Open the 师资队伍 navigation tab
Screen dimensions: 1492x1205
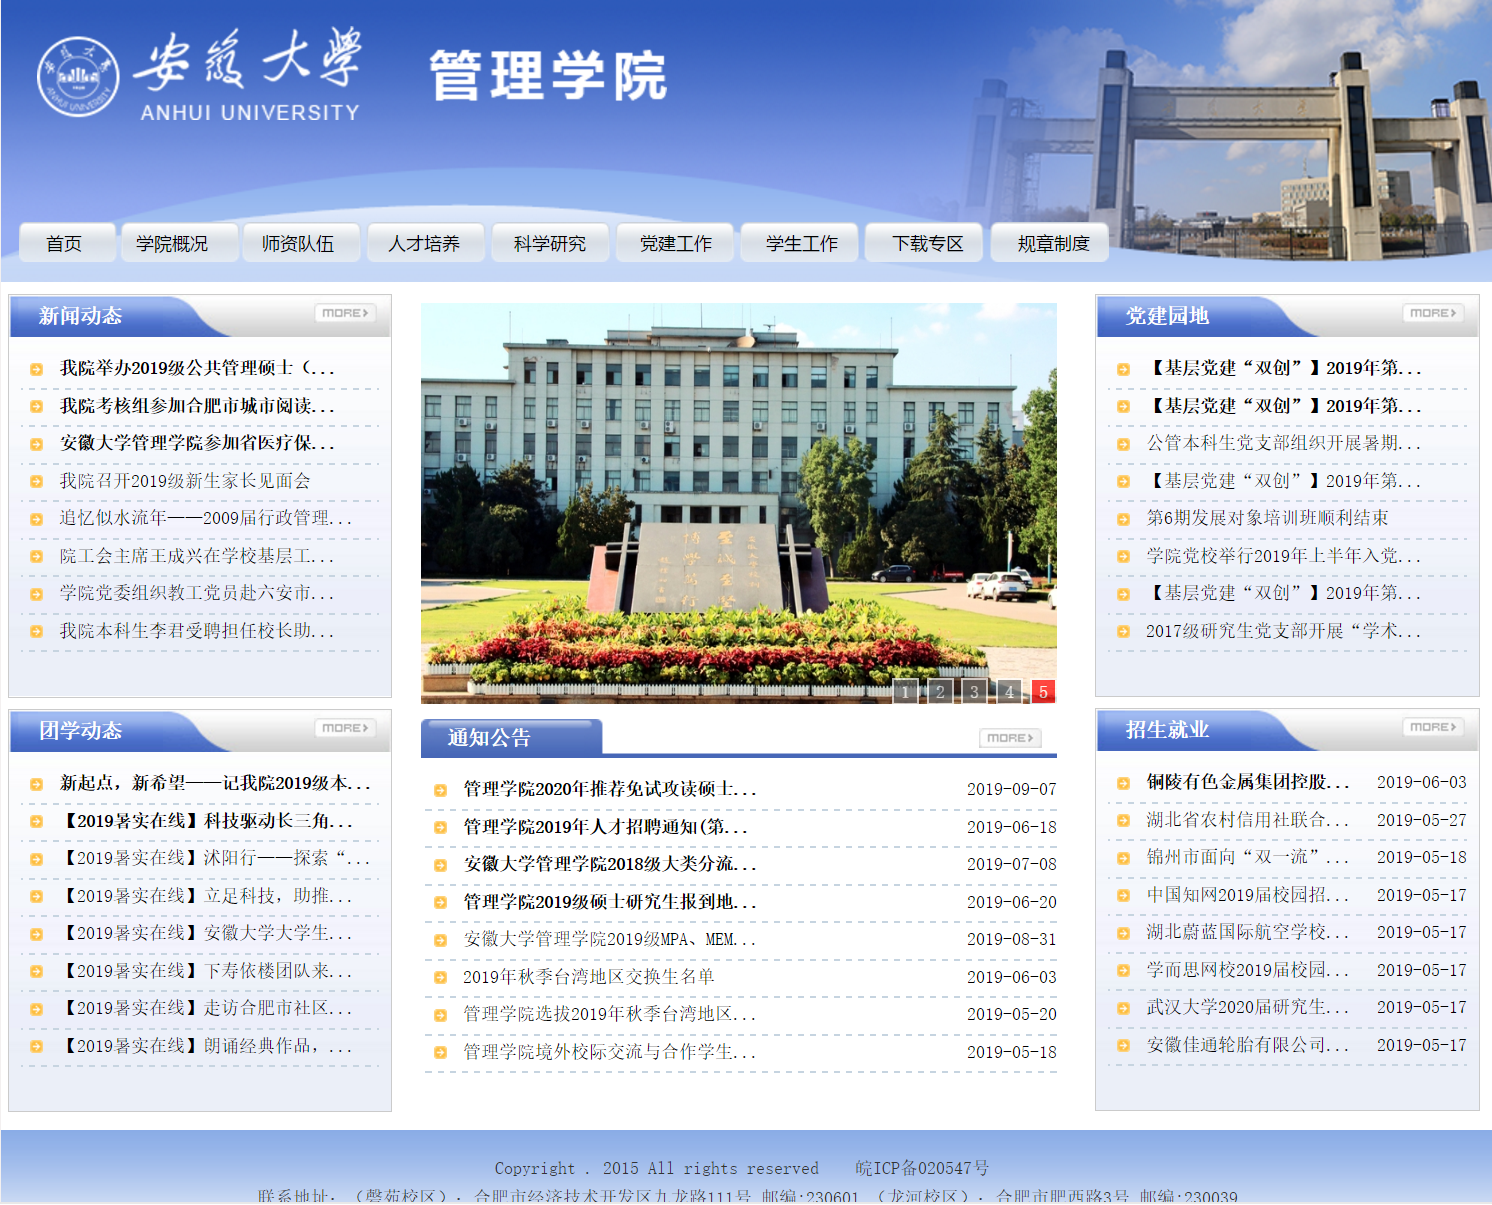[x=300, y=242]
